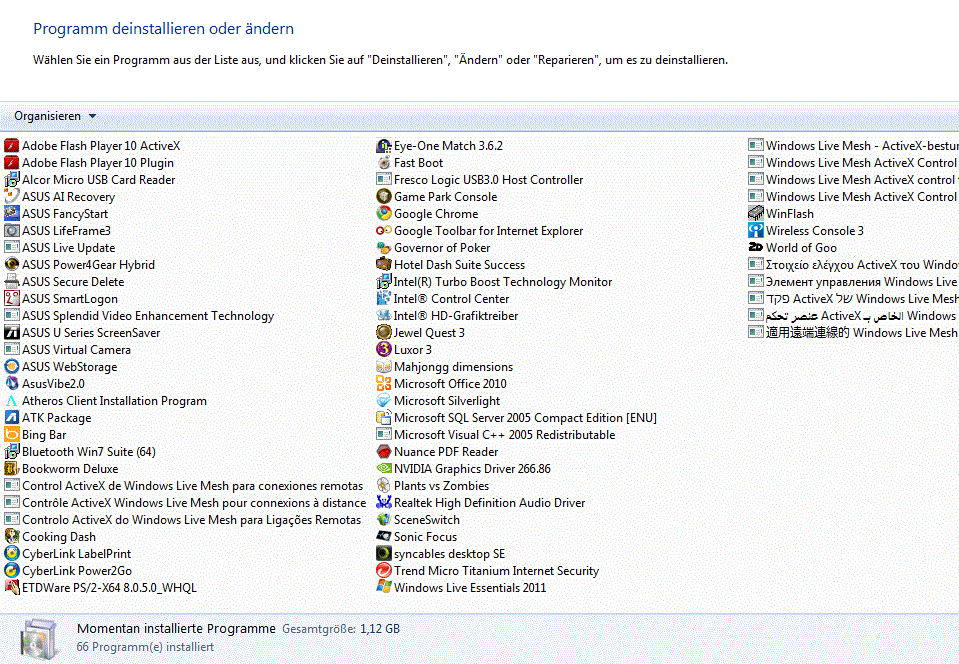Image resolution: width=959 pixels, height=664 pixels.
Task: Select Intel® HD-Grafiktreiber entry
Action: click(448, 315)
